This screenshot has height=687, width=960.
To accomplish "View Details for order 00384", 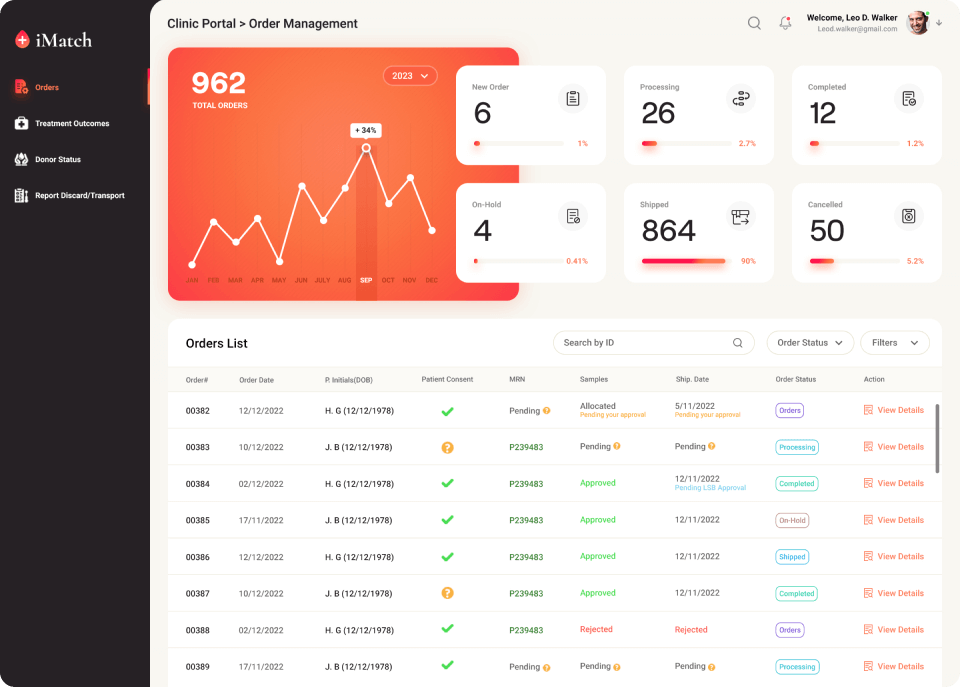I will [x=894, y=483].
